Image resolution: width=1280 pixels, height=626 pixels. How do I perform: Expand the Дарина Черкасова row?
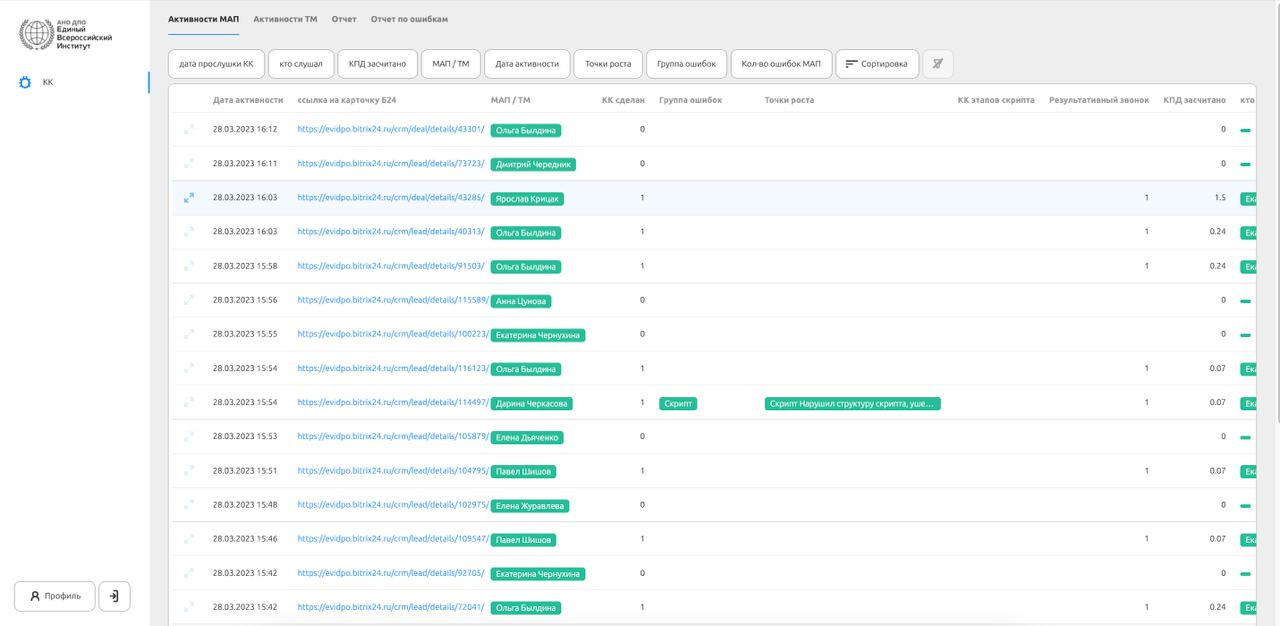(x=189, y=402)
